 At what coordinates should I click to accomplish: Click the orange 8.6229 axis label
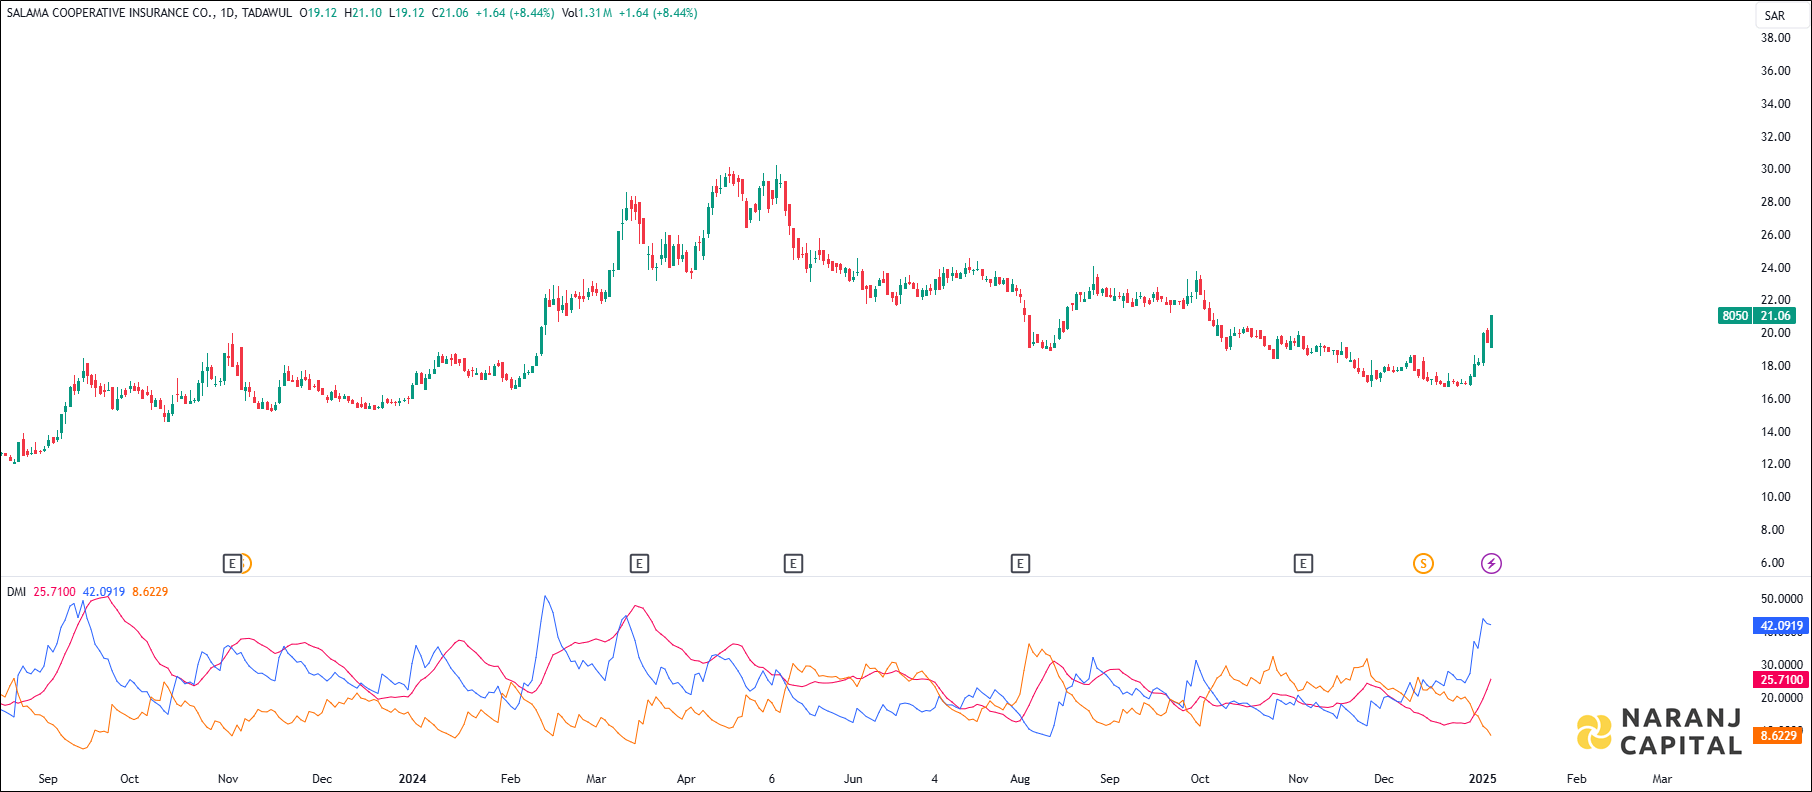(1779, 735)
